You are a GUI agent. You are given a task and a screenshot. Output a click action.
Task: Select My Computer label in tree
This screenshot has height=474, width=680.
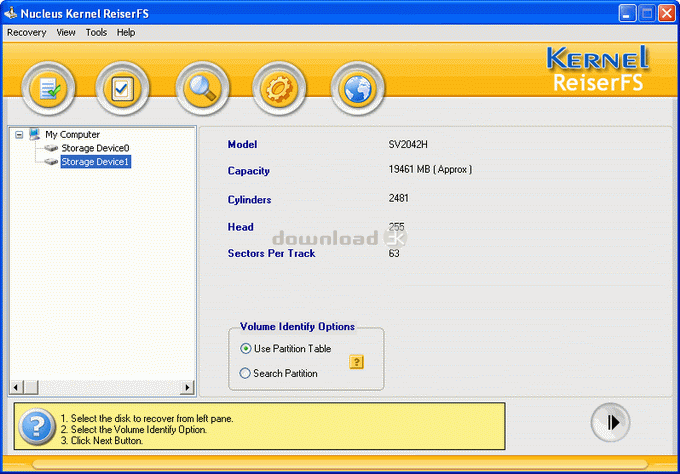[72, 134]
